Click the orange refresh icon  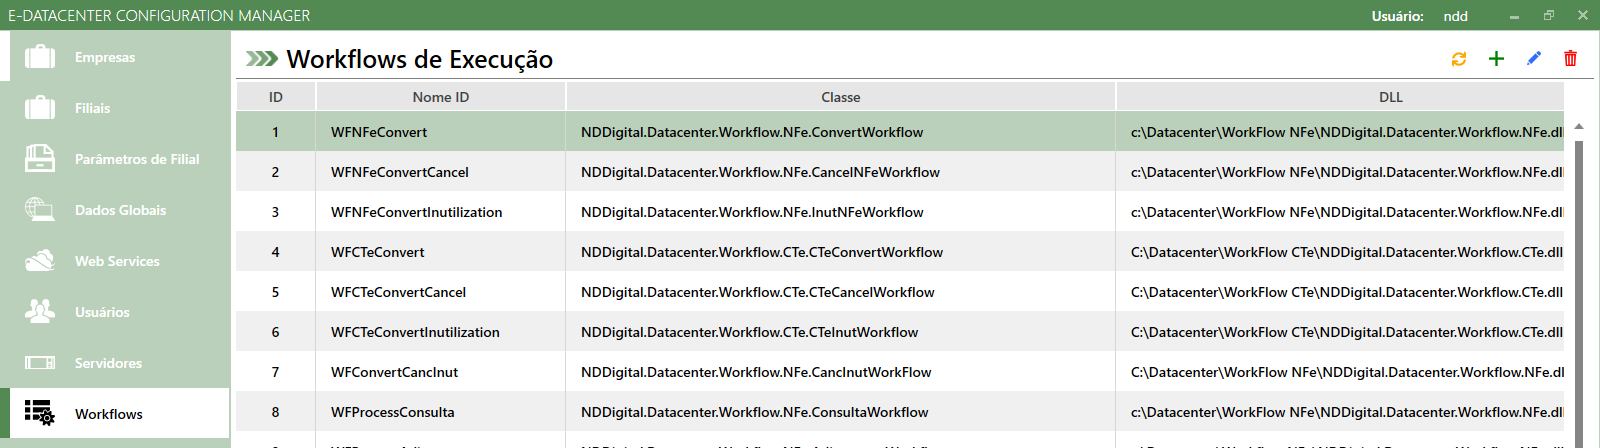(1459, 59)
